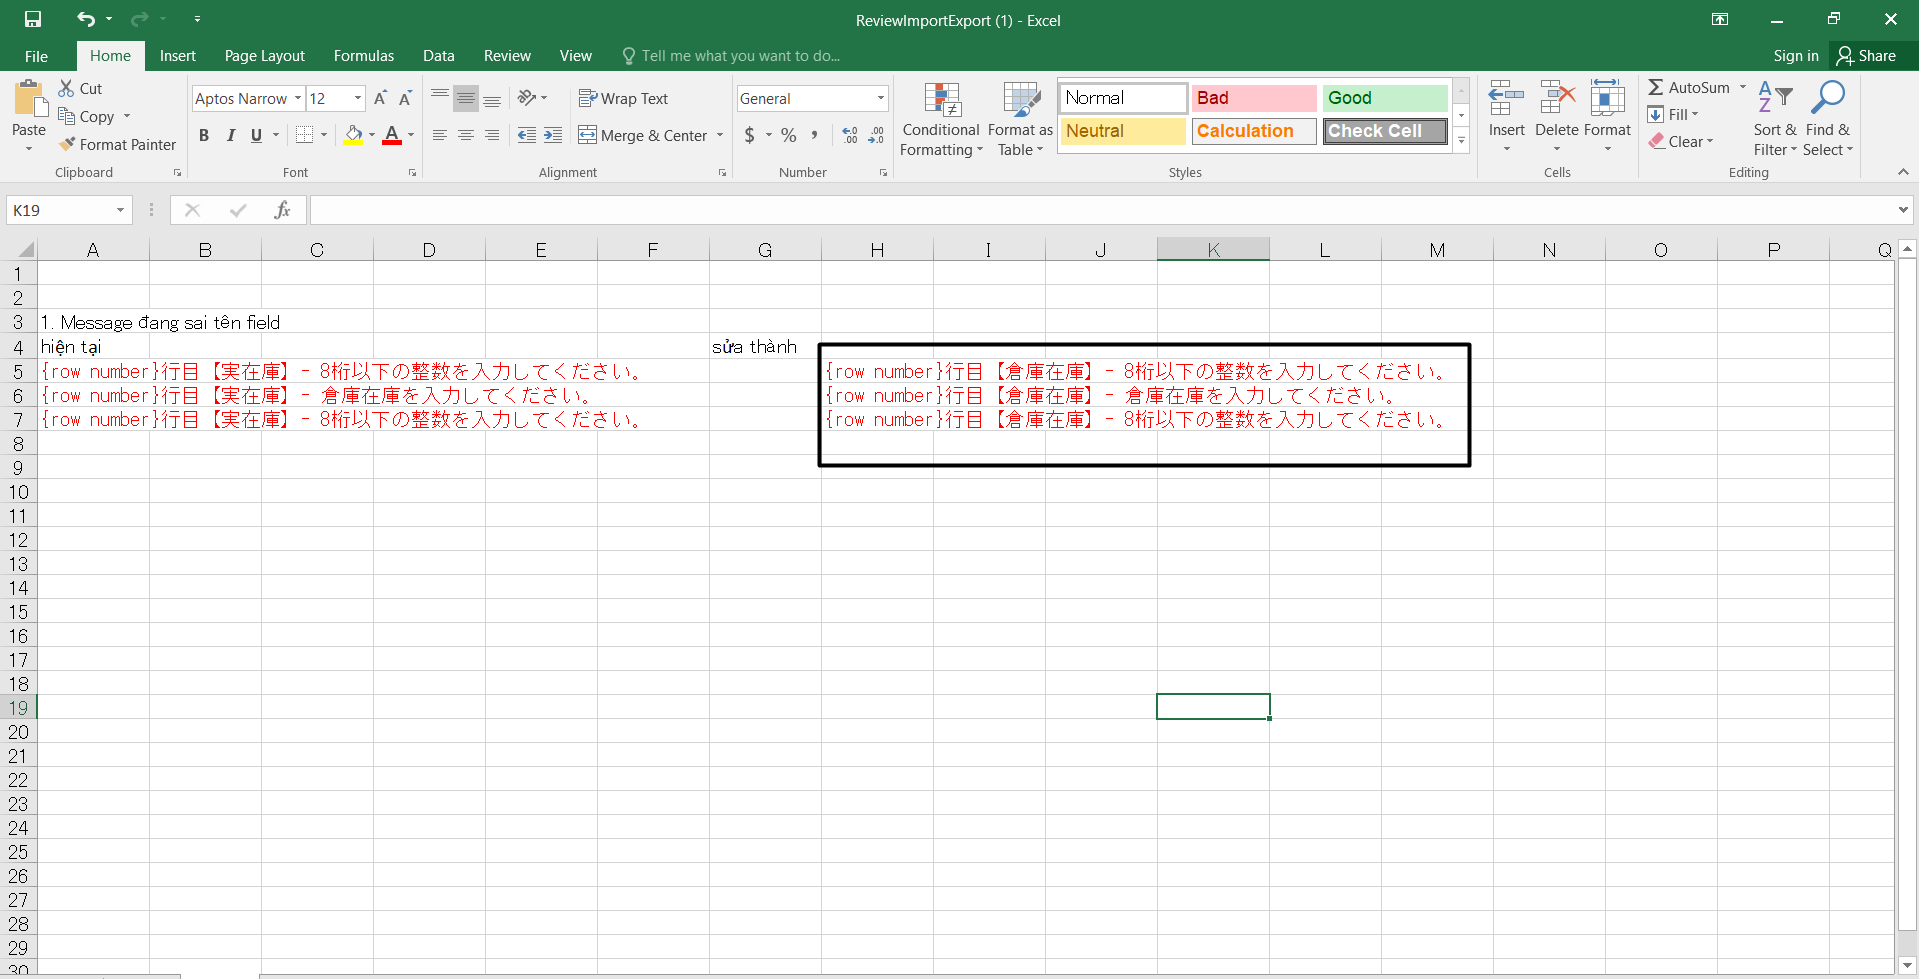The width and height of the screenshot is (1919, 979).
Task: Open the Page Layout tab
Action: click(x=264, y=56)
